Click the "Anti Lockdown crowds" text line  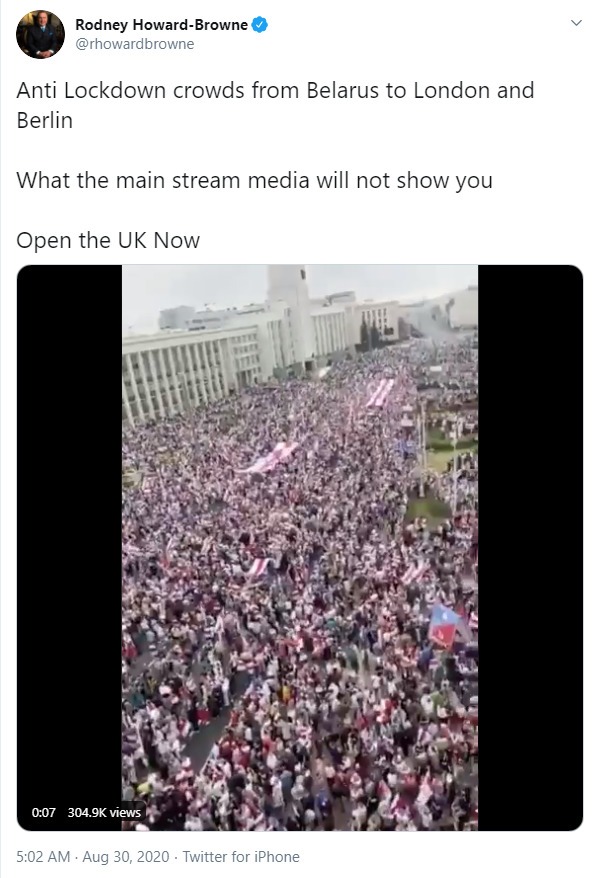(275, 91)
